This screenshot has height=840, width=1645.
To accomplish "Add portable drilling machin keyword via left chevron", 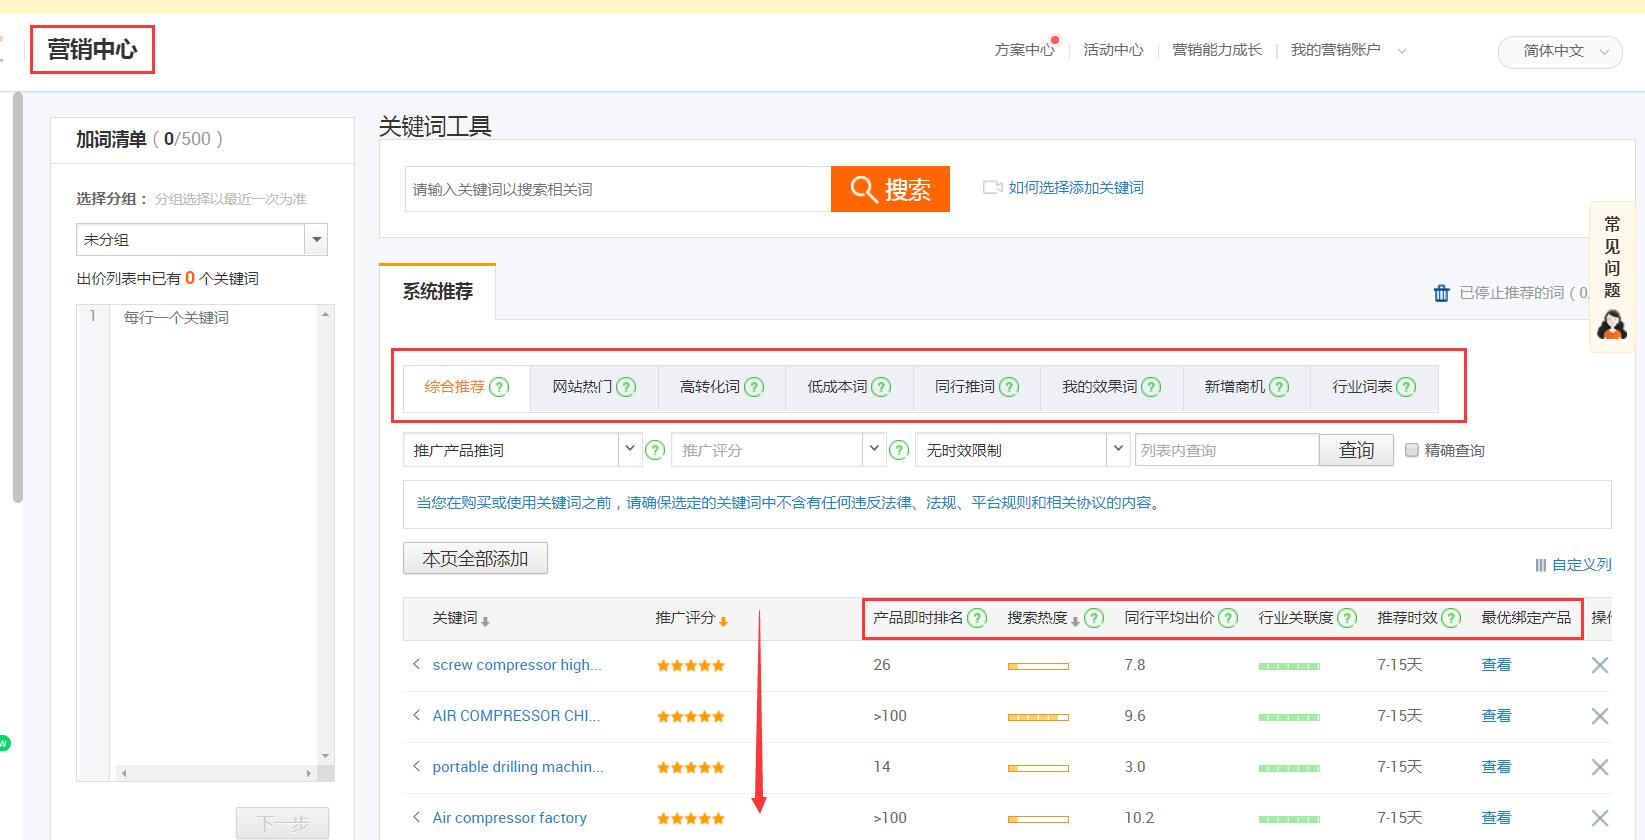I will point(416,766).
